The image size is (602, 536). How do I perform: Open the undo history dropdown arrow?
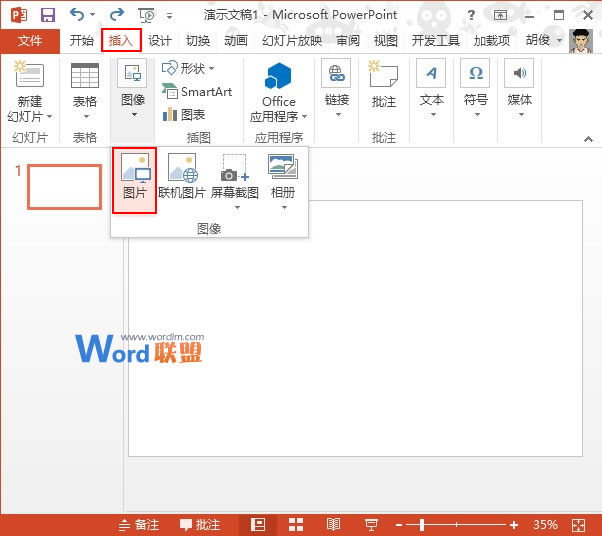[93, 15]
